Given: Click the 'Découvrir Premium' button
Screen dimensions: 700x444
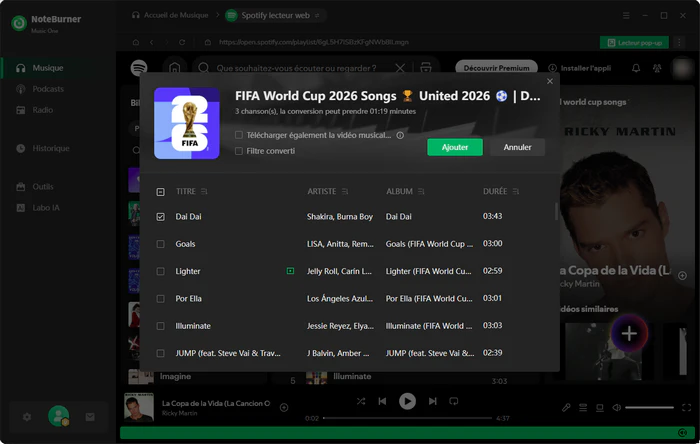Looking at the screenshot, I should point(496,68).
